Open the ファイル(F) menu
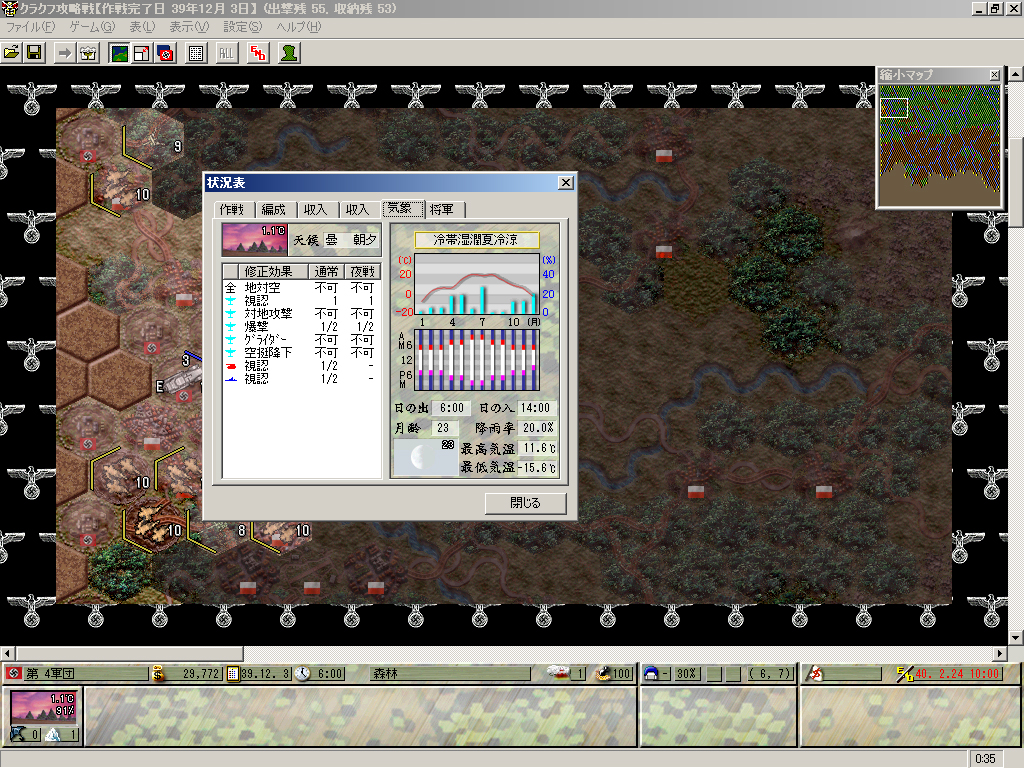Viewport: 1024px width, 768px height. (31, 26)
